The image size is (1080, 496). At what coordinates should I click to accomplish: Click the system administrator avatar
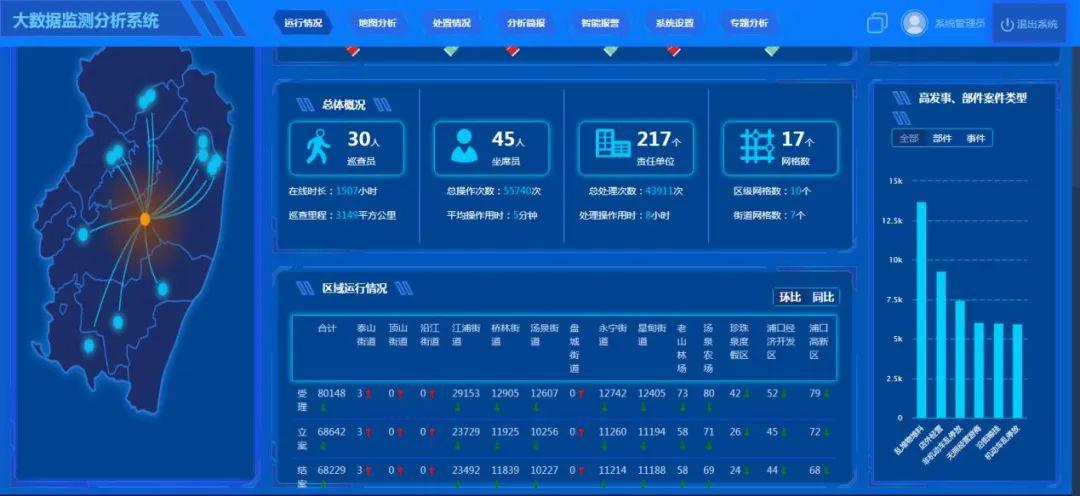coord(914,23)
